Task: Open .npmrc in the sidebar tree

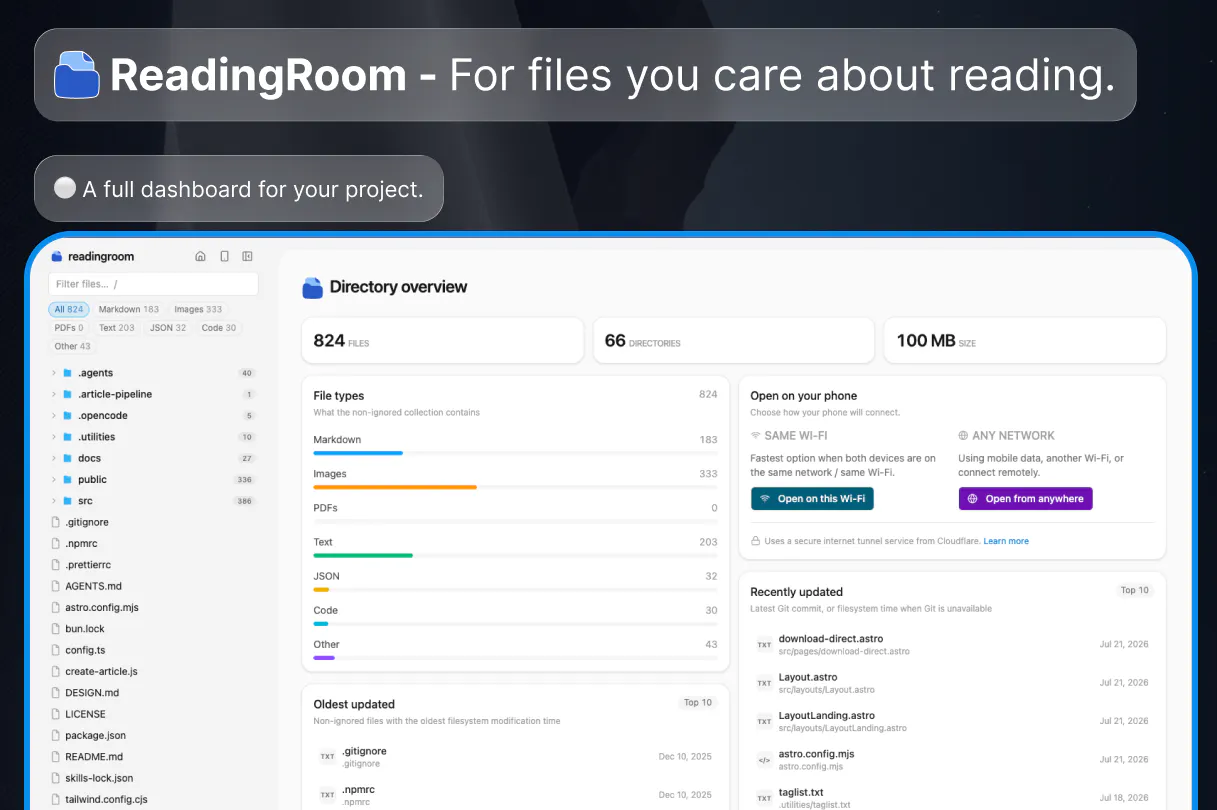Action: pos(81,543)
